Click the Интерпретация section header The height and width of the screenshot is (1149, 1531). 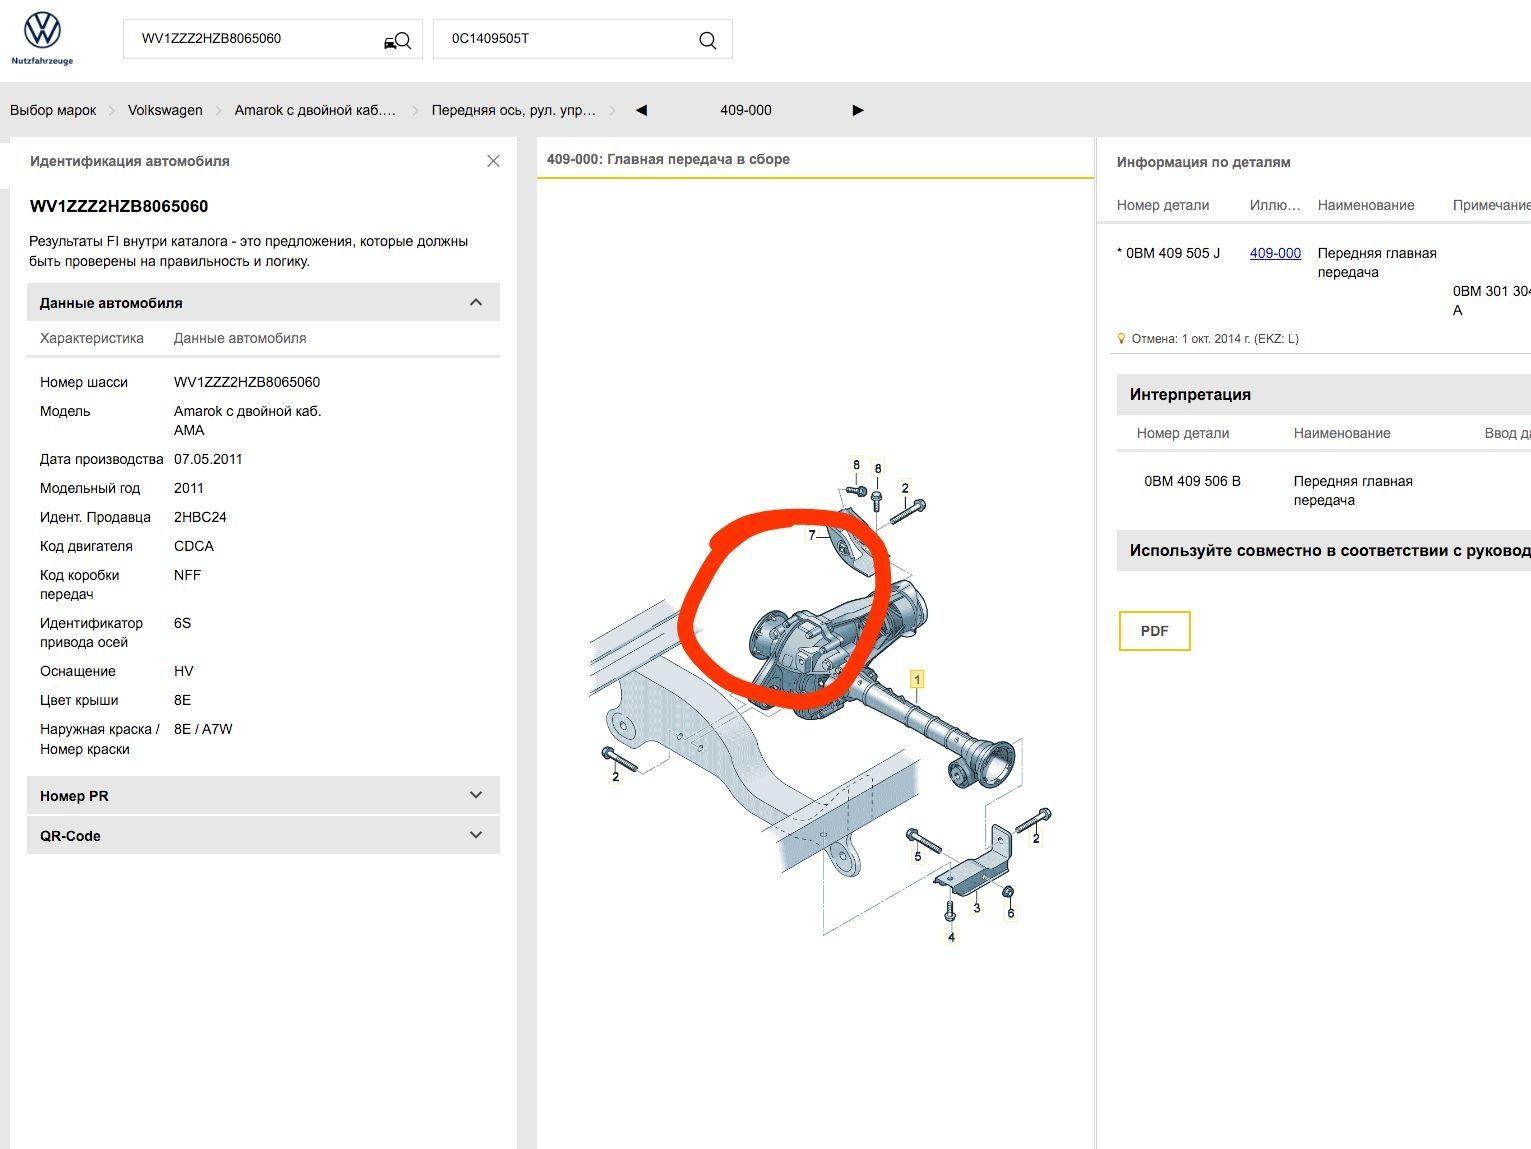(1323, 394)
